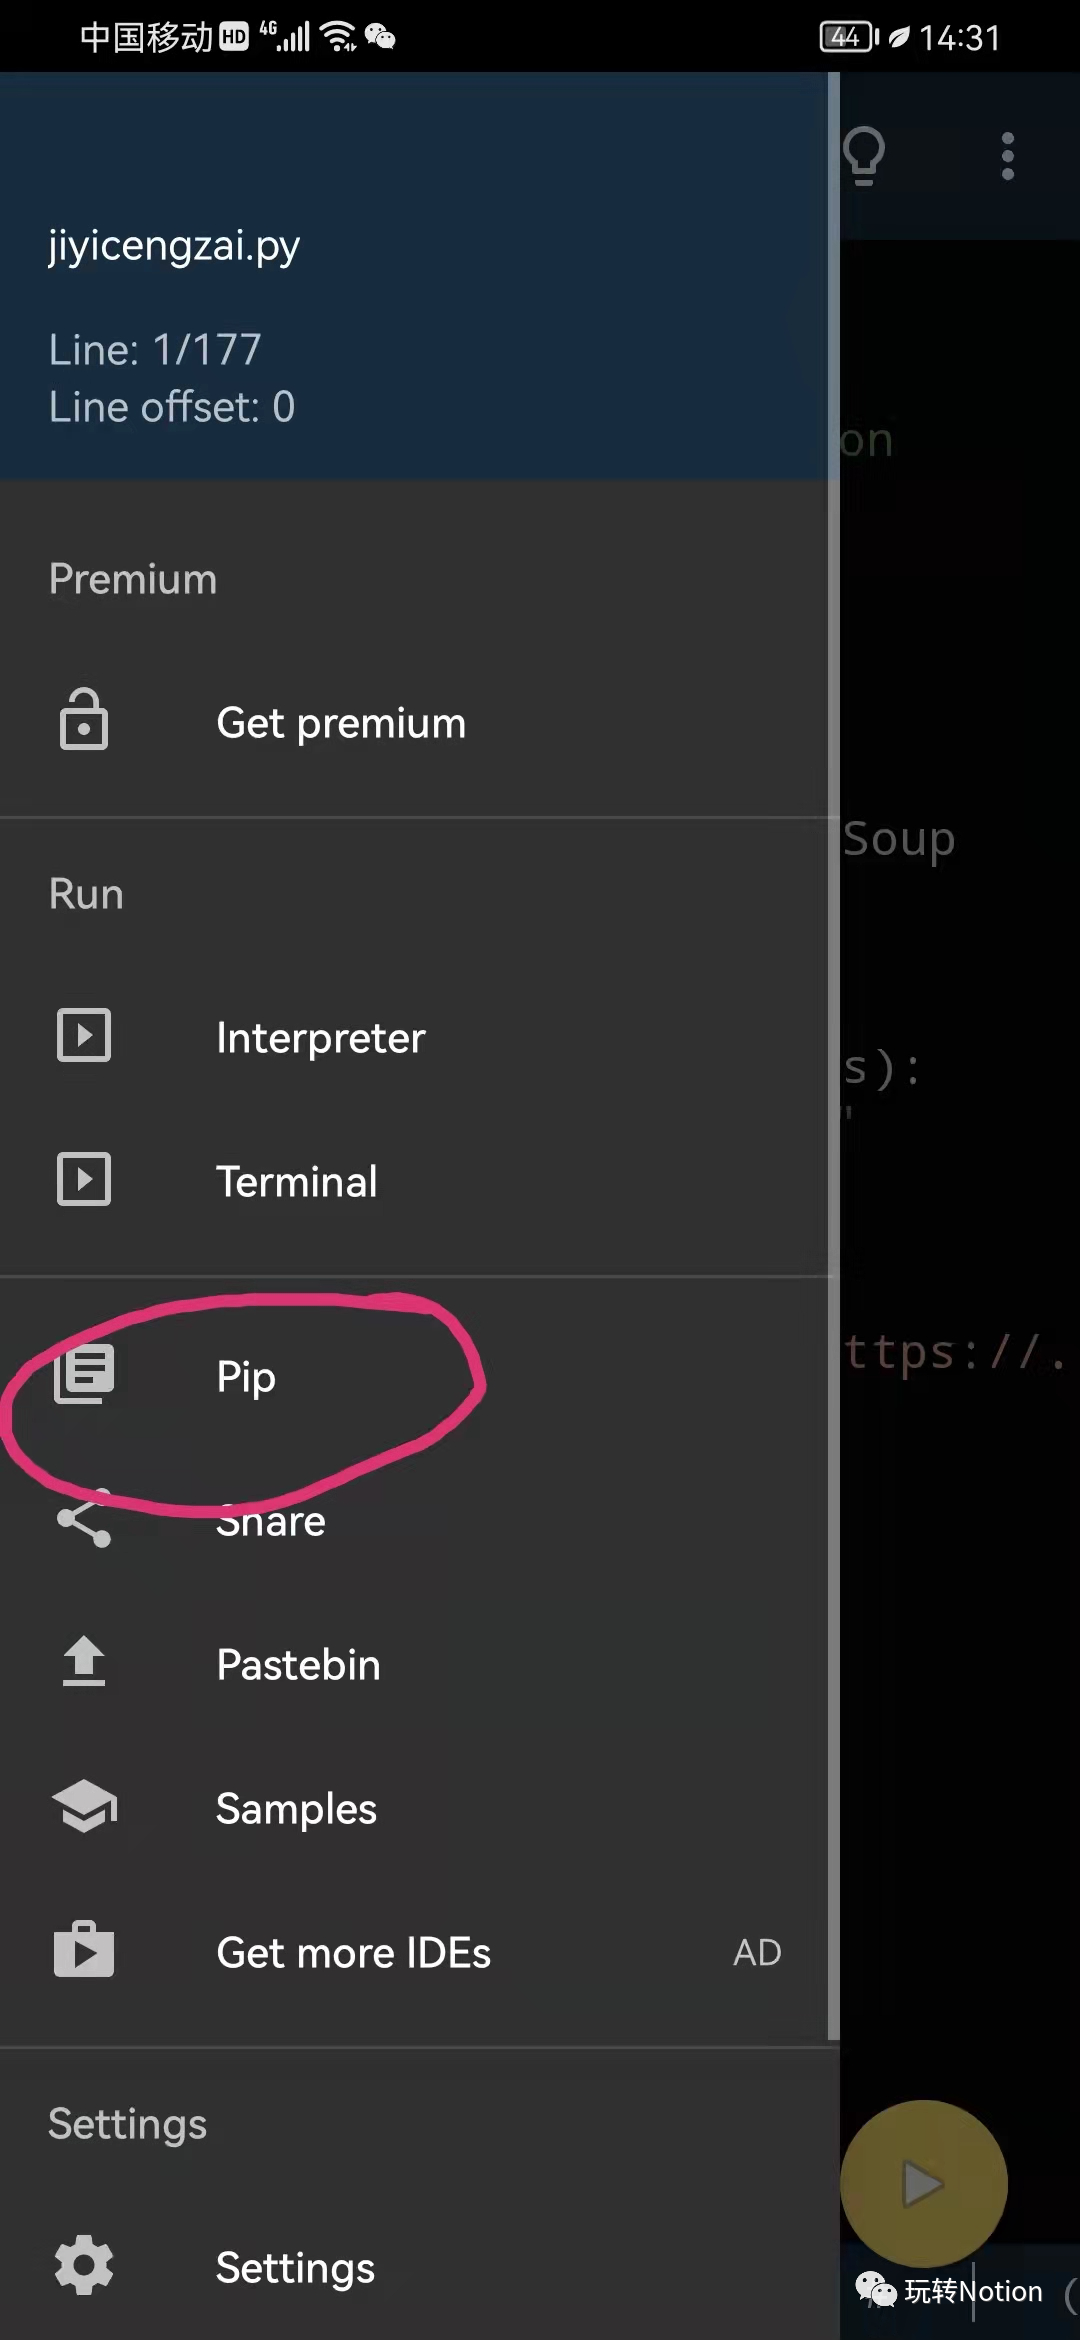Open Pip package manager entry
Screen dimensions: 1080x2340
point(246,1377)
